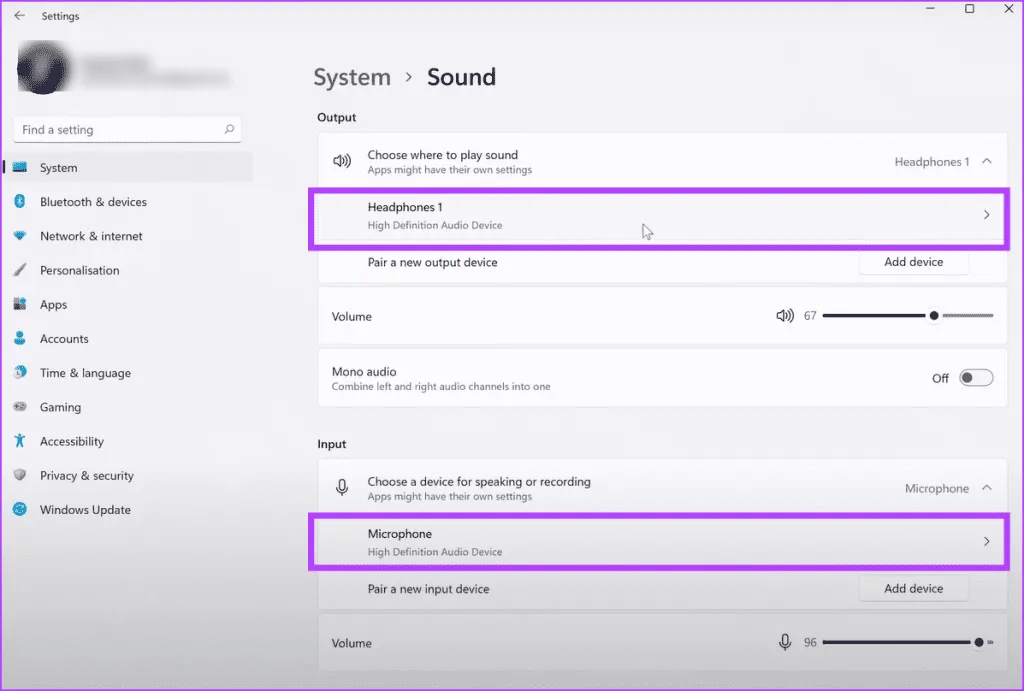The width and height of the screenshot is (1024, 691).
Task: Click the Network & internet Wi-Fi icon
Action: (19, 236)
